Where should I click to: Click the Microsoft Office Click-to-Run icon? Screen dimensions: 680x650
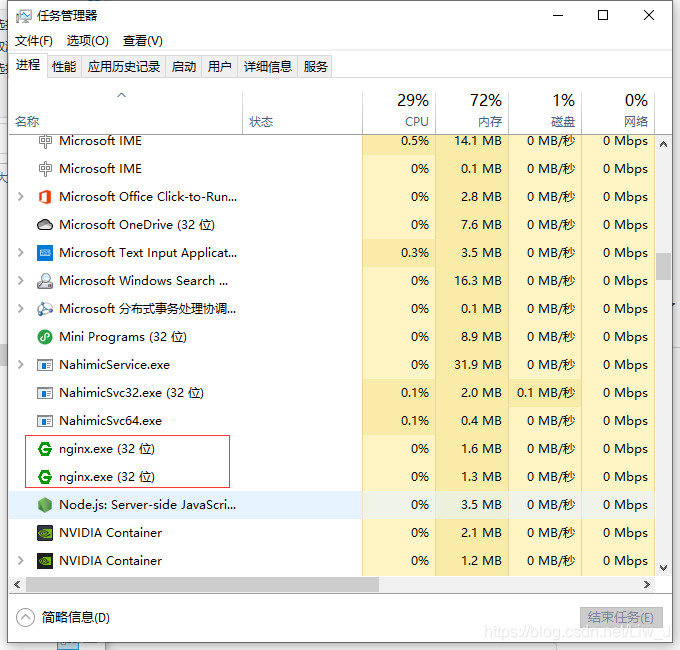tap(45, 197)
